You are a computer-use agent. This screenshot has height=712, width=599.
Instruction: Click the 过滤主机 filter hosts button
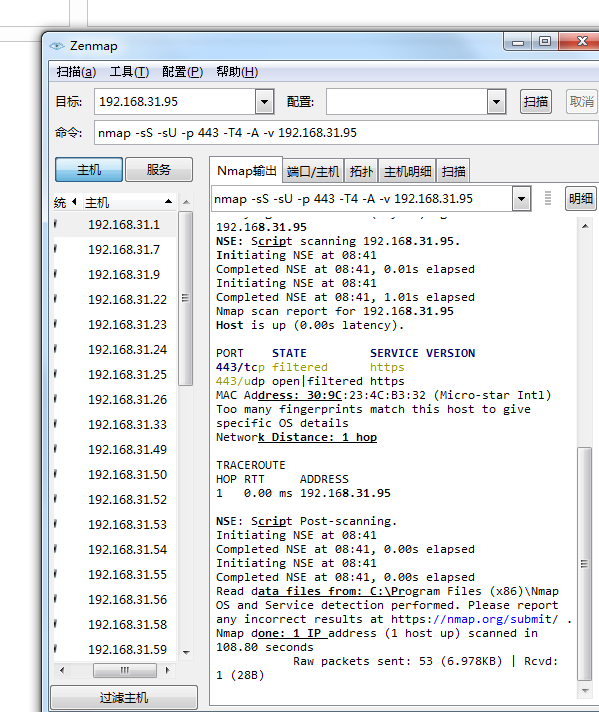coord(124,697)
